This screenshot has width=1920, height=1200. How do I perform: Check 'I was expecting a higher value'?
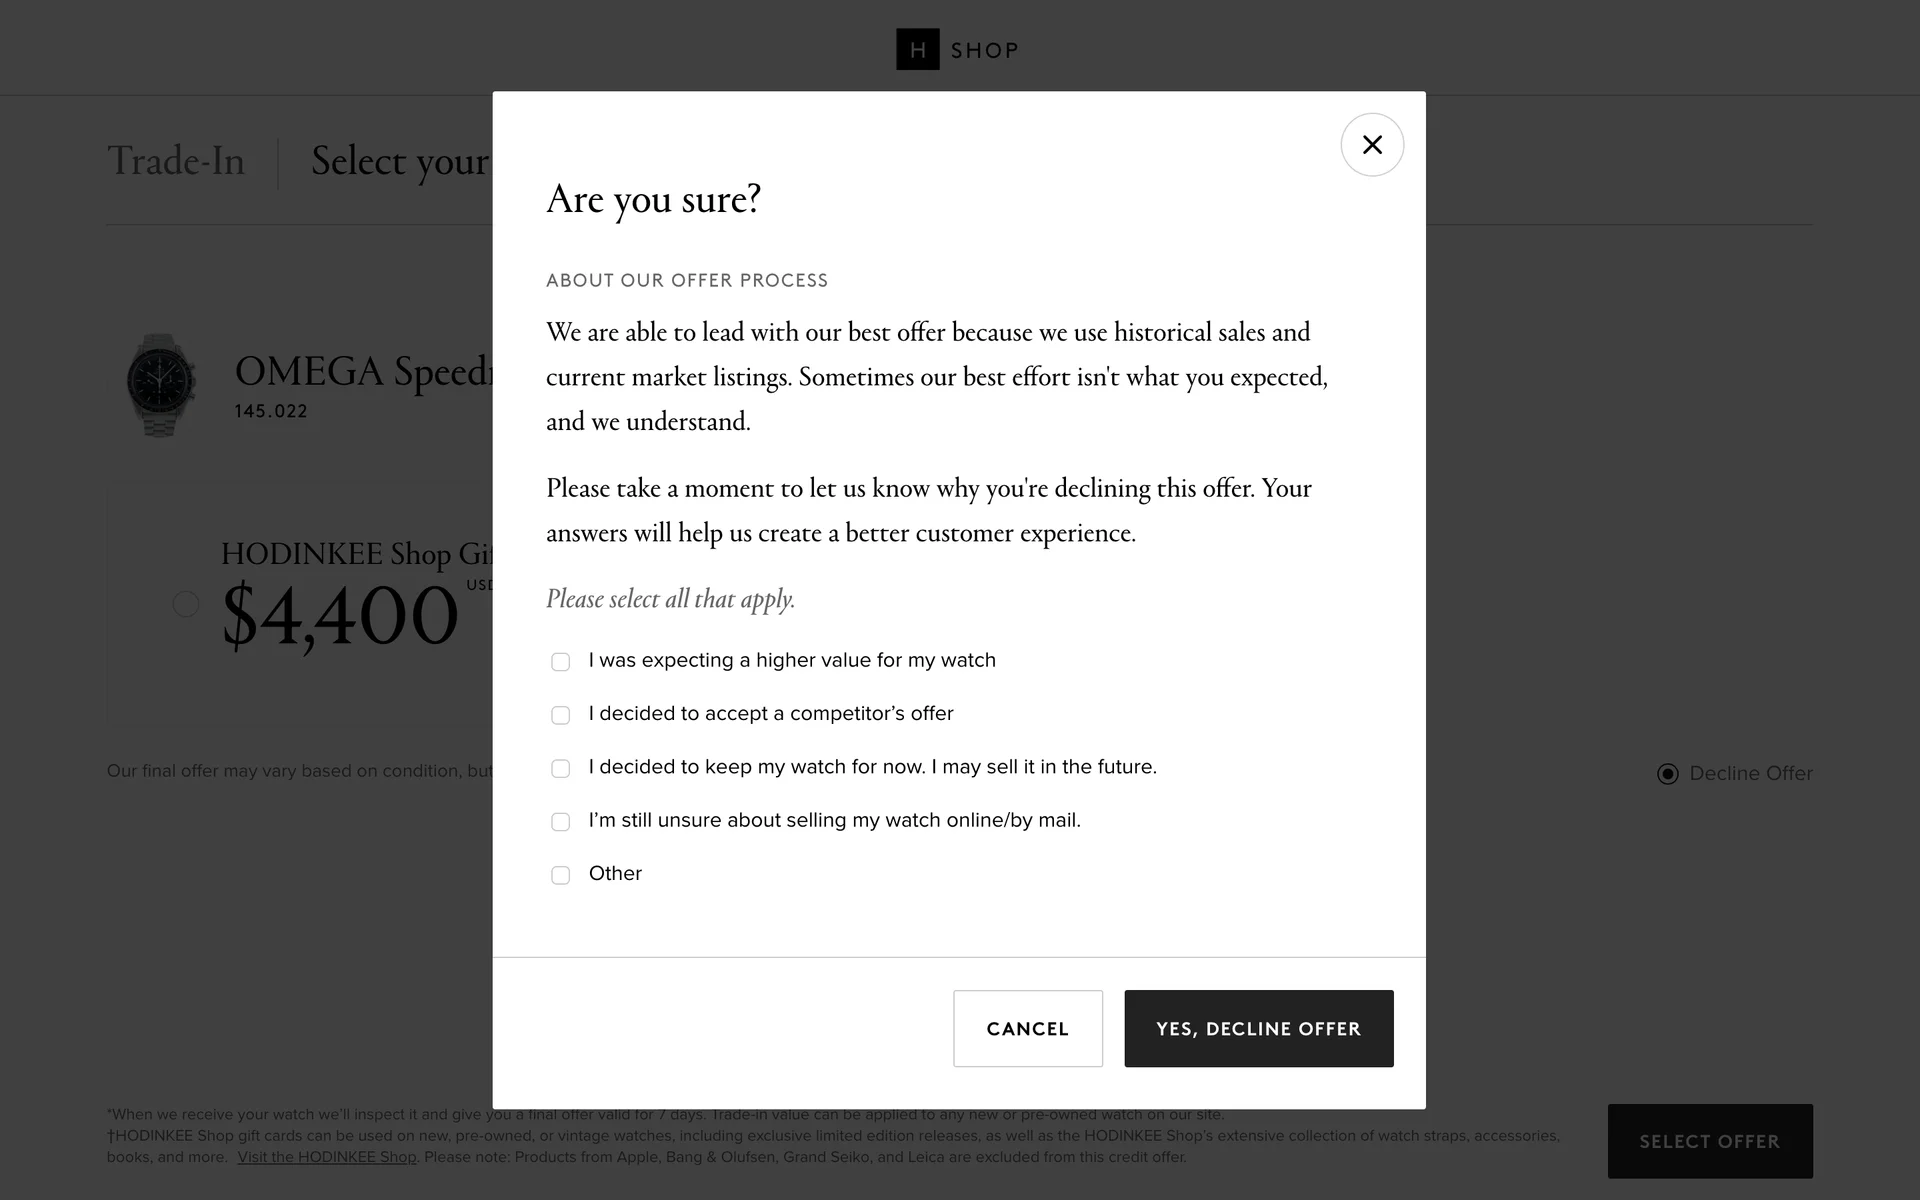point(561,662)
